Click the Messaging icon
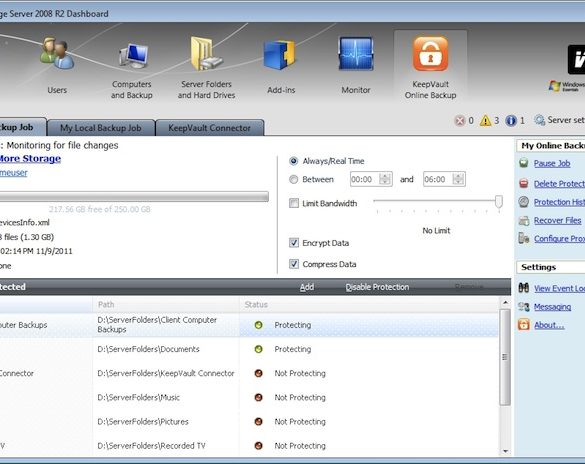Image resolution: width=585 pixels, height=464 pixels. 524,307
